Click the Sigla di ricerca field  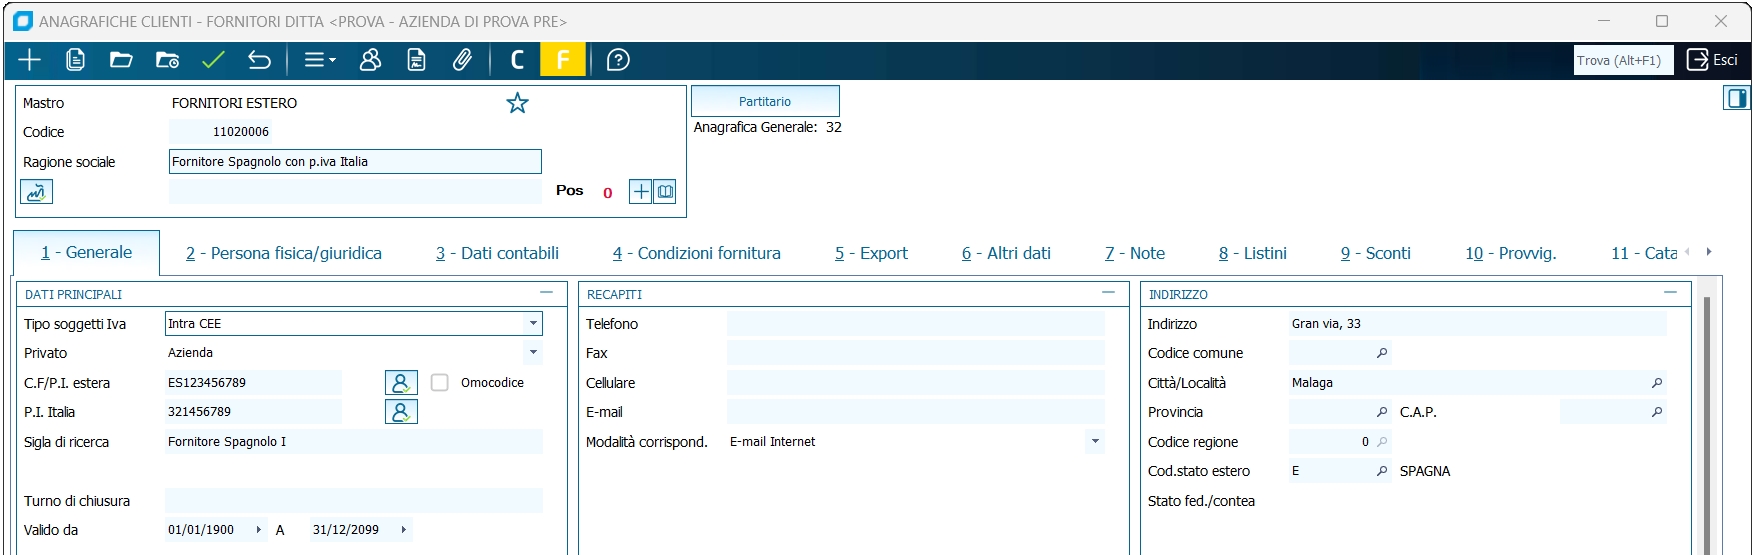click(x=354, y=441)
